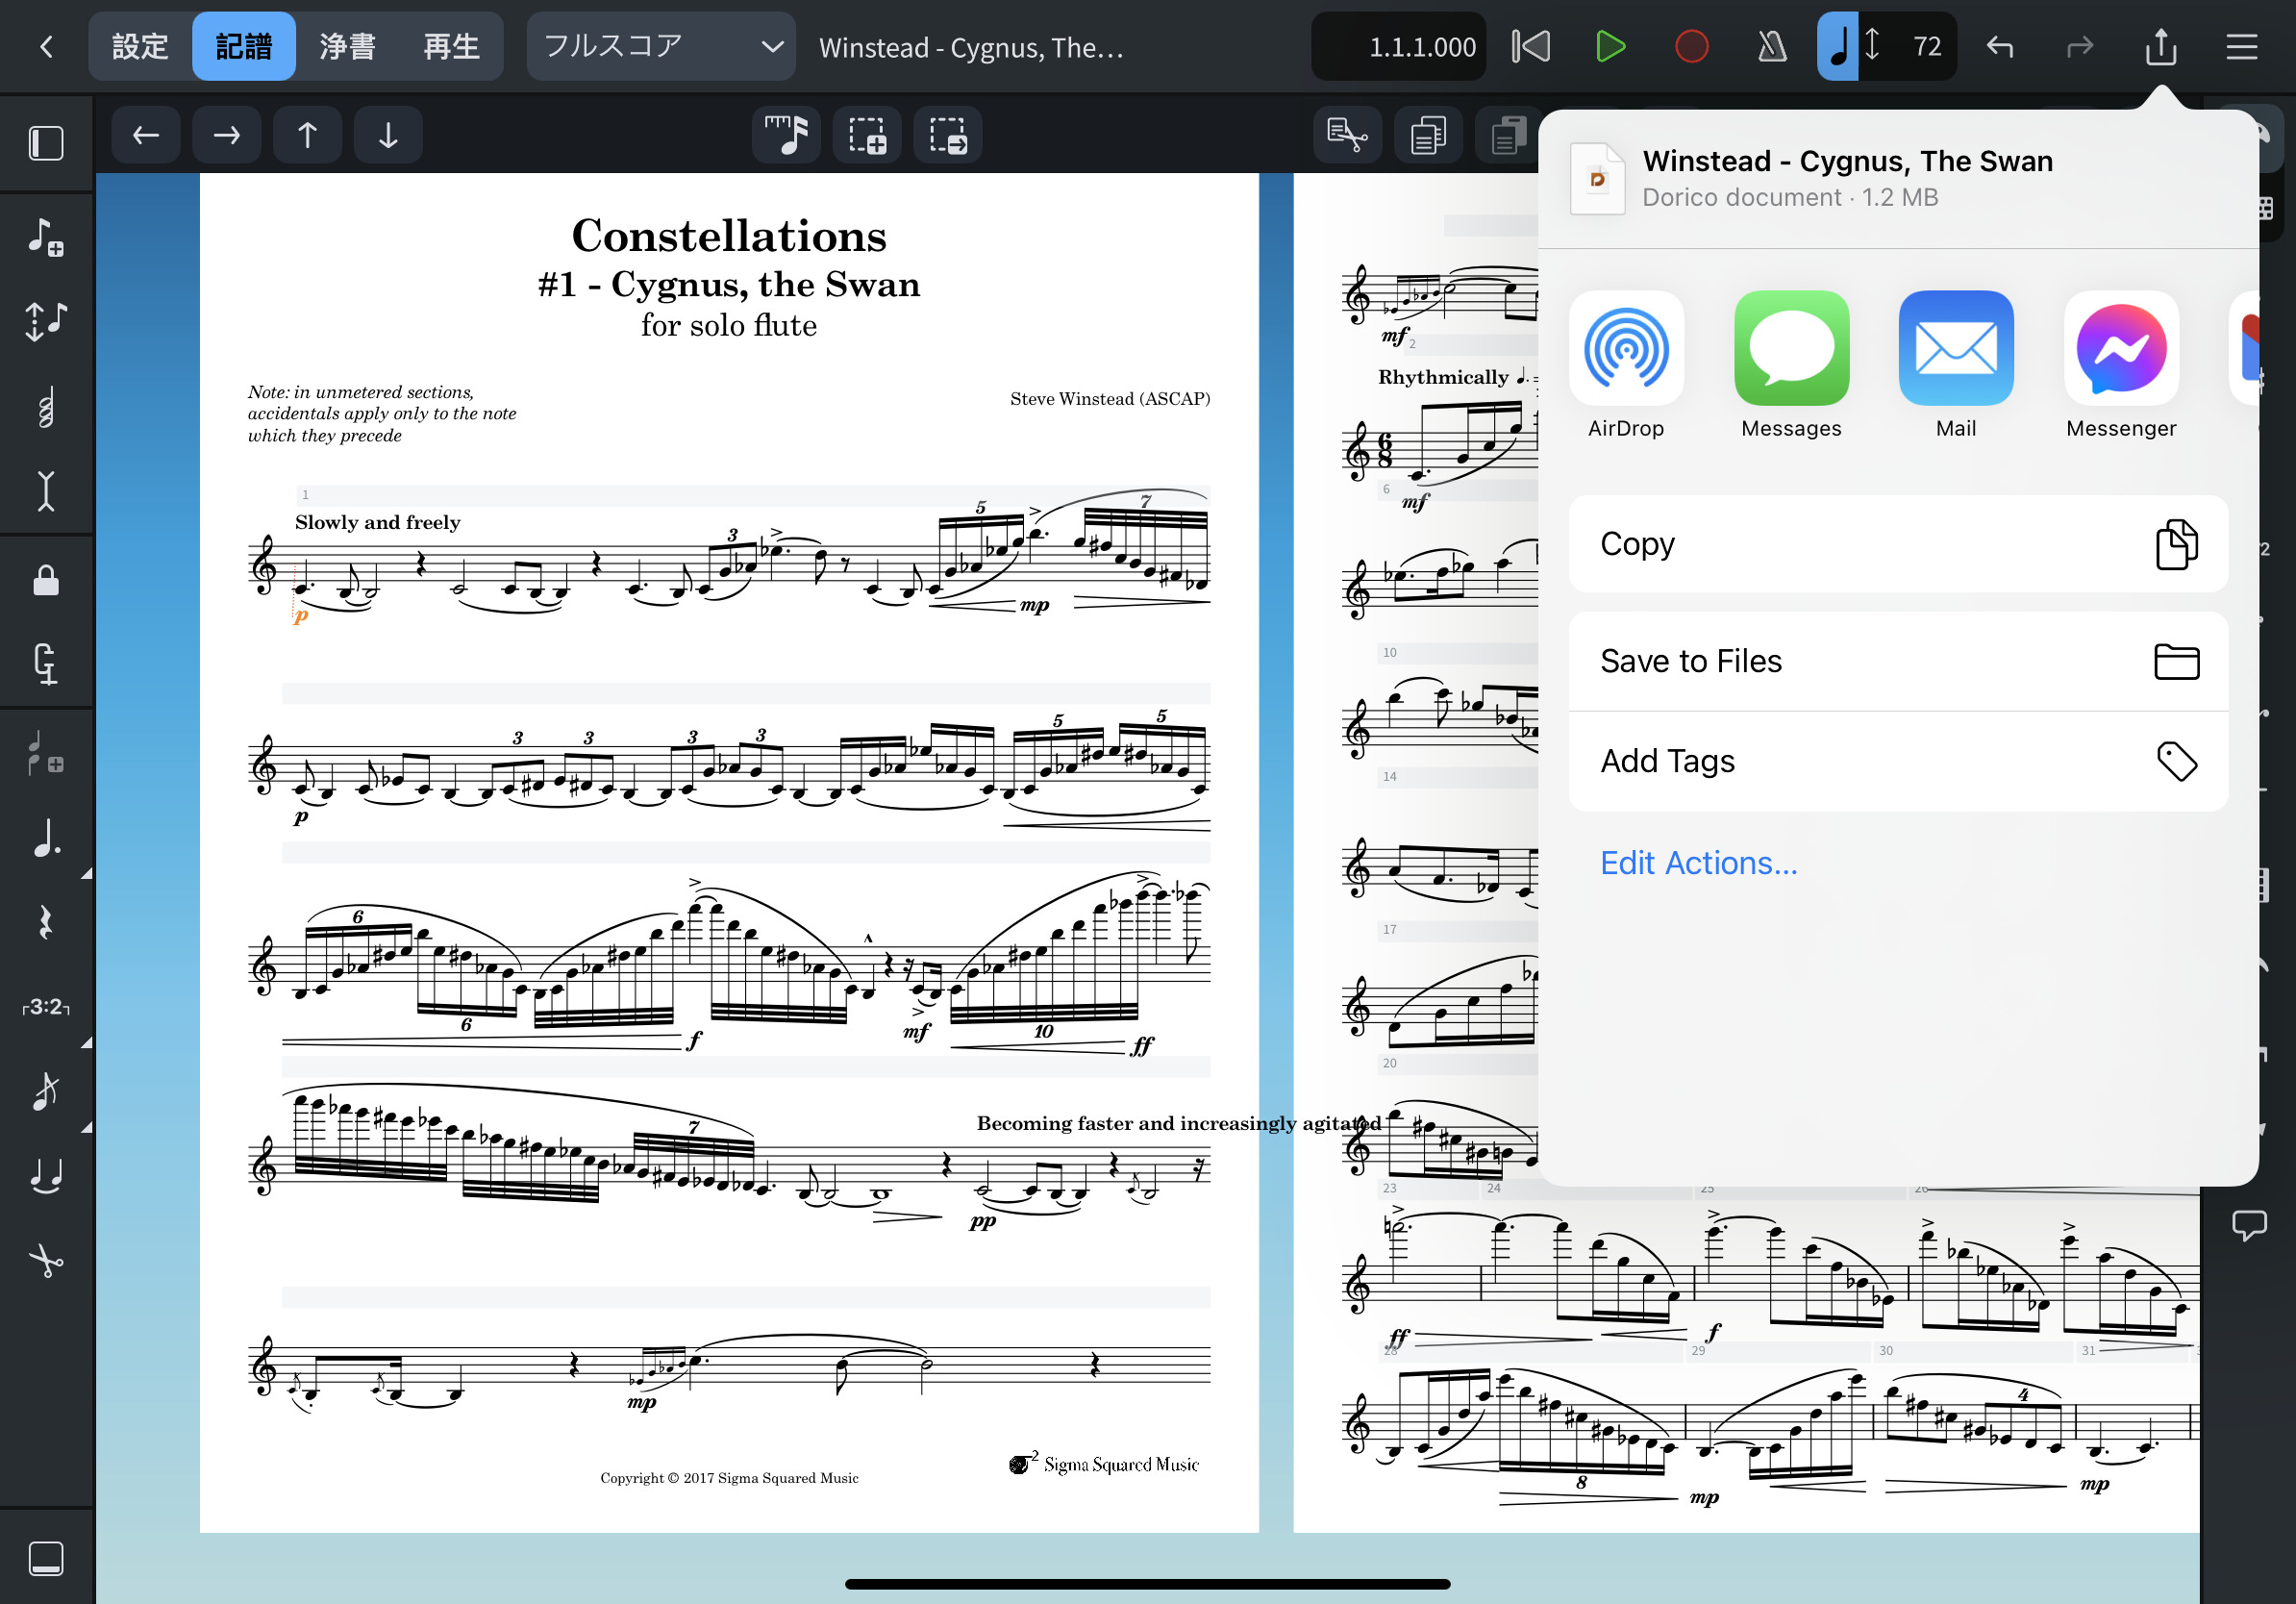Select the rhythmic grid note tool
This screenshot has width=2296, height=1604.
tap(786, 135)
